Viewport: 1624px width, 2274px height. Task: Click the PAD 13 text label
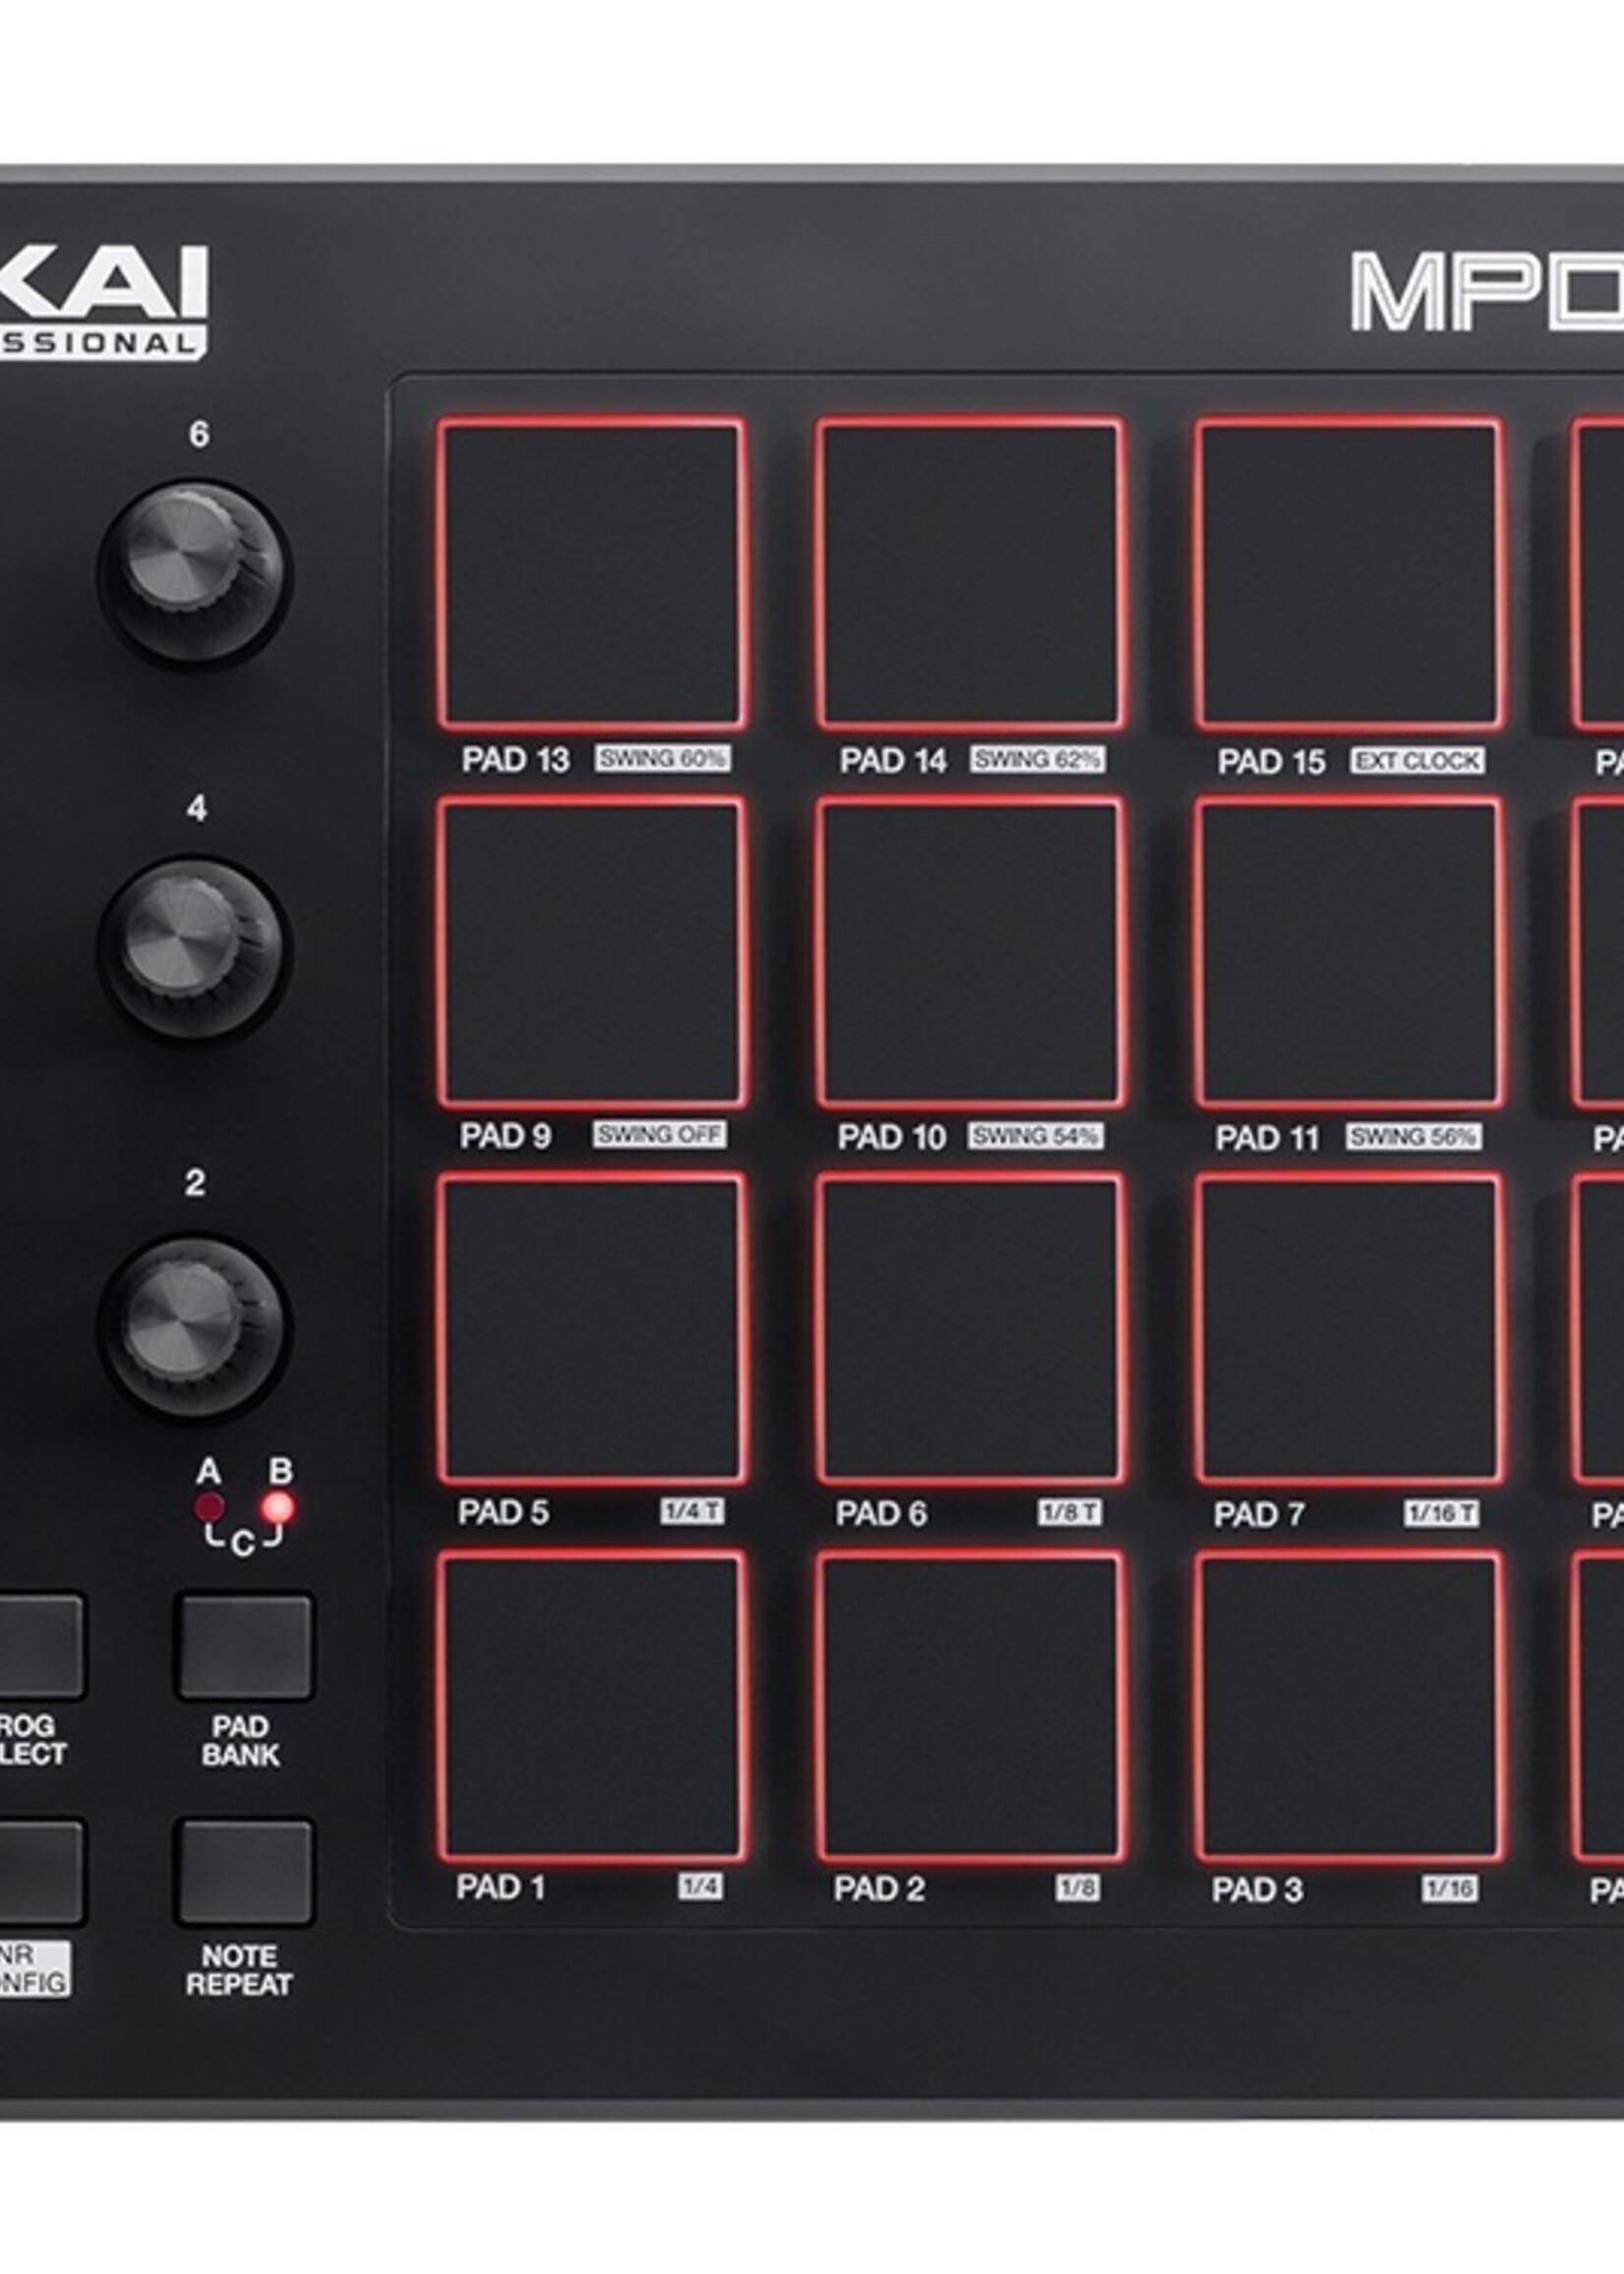(515, 760)
